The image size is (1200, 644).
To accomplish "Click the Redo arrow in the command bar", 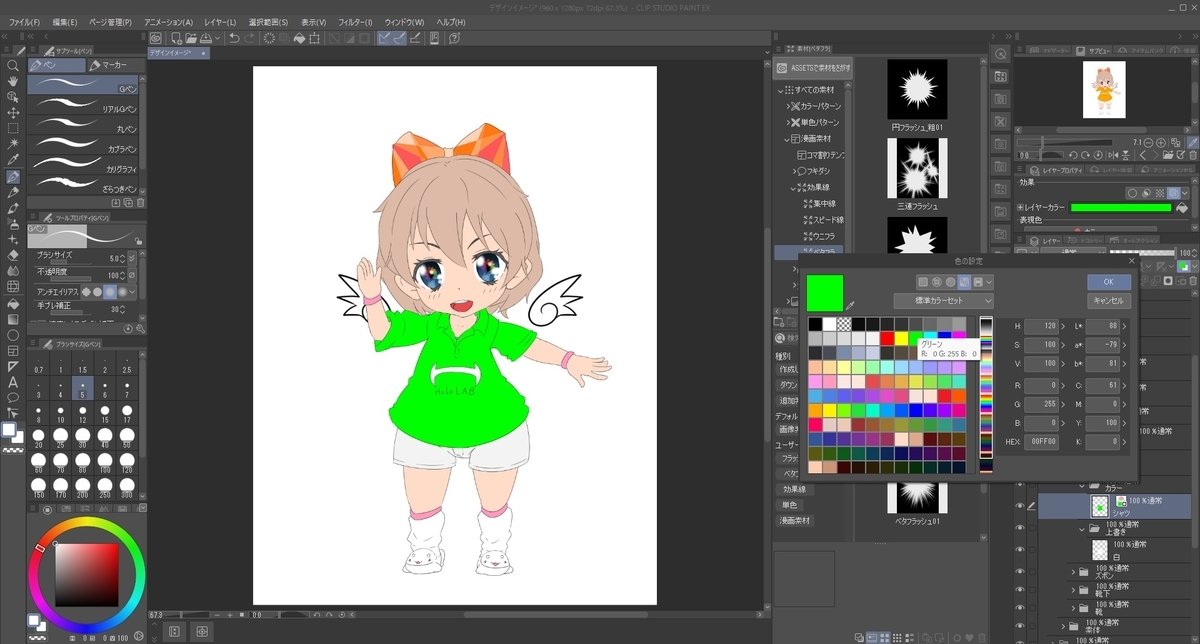I will (250, 38).
